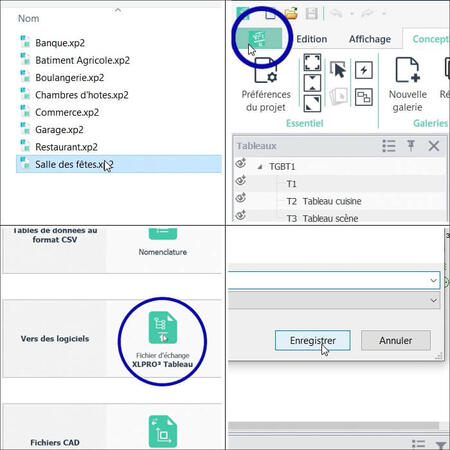Toggle visibility eye for T3 Tableau scène
This screenshot has height=450, width=450.
point(241,215)
